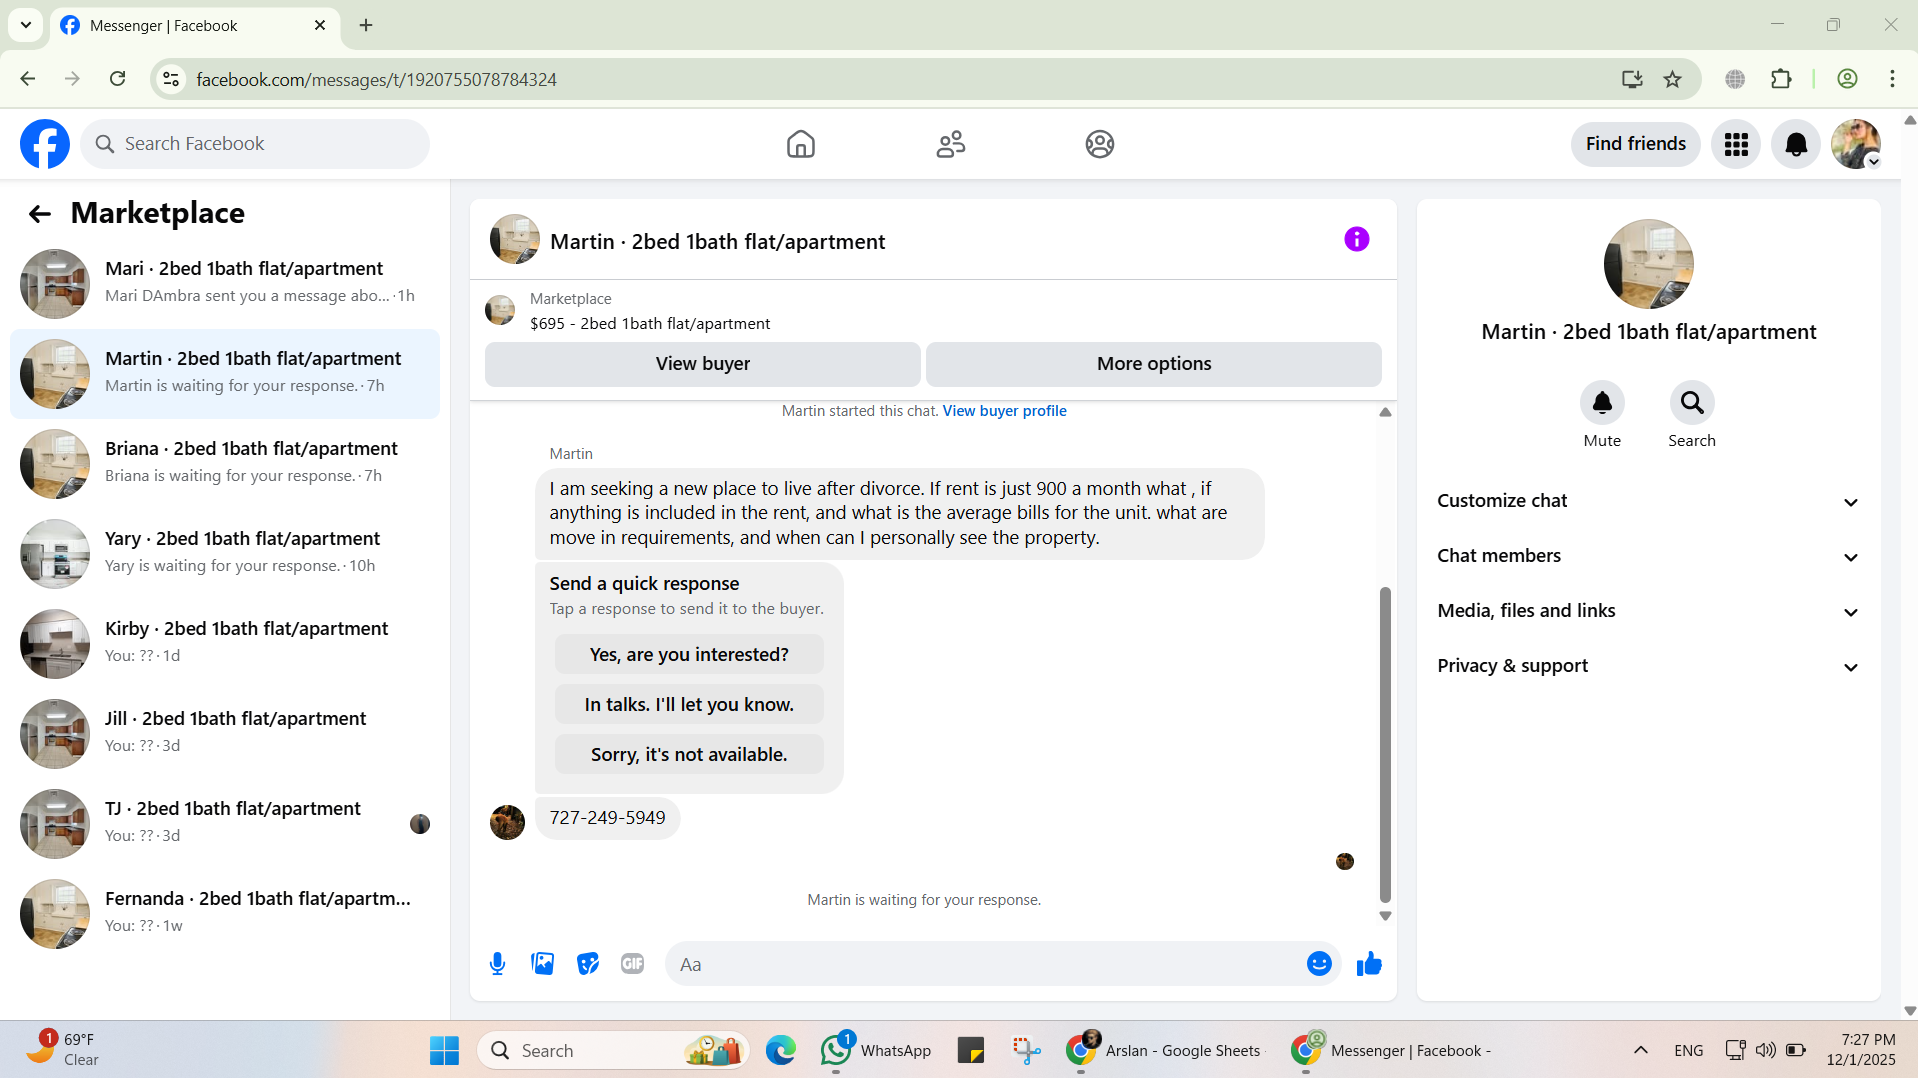Open Microsoft Edge from the taskbar
1918x1078 pixels.
780,1051
